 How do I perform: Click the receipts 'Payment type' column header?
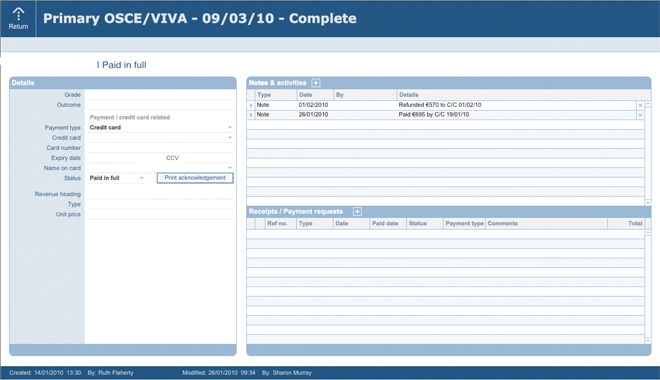[x=464, y=223]
